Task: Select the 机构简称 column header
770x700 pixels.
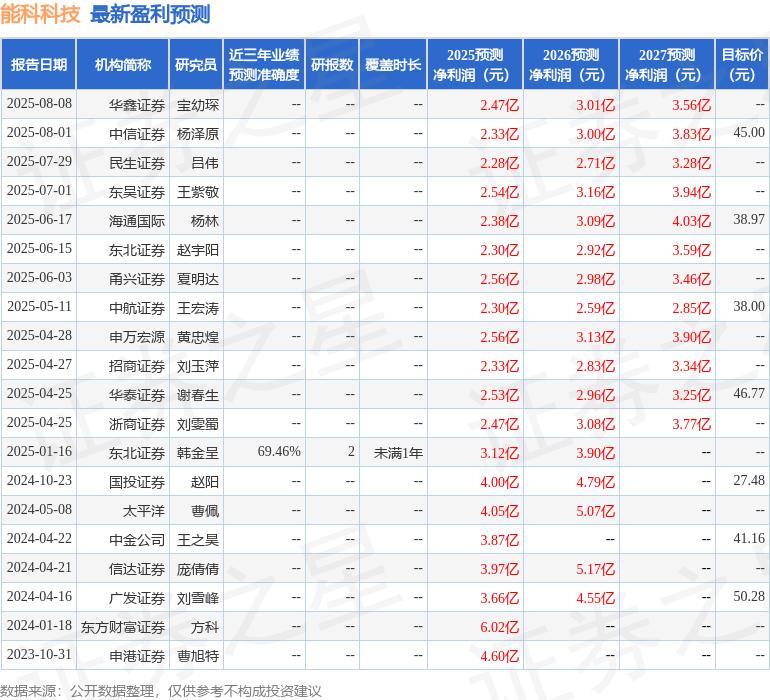Action: 123,64
